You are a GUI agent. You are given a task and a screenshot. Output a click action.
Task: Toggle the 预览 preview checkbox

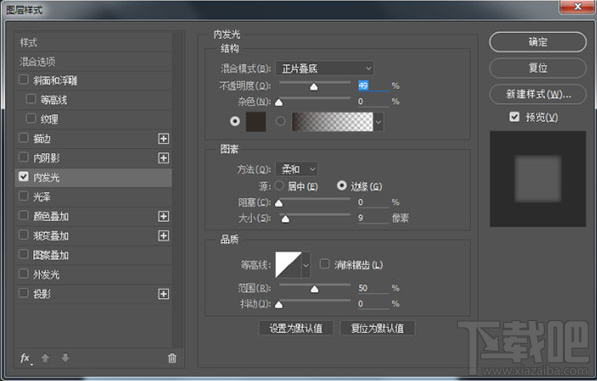coord(514,117)
